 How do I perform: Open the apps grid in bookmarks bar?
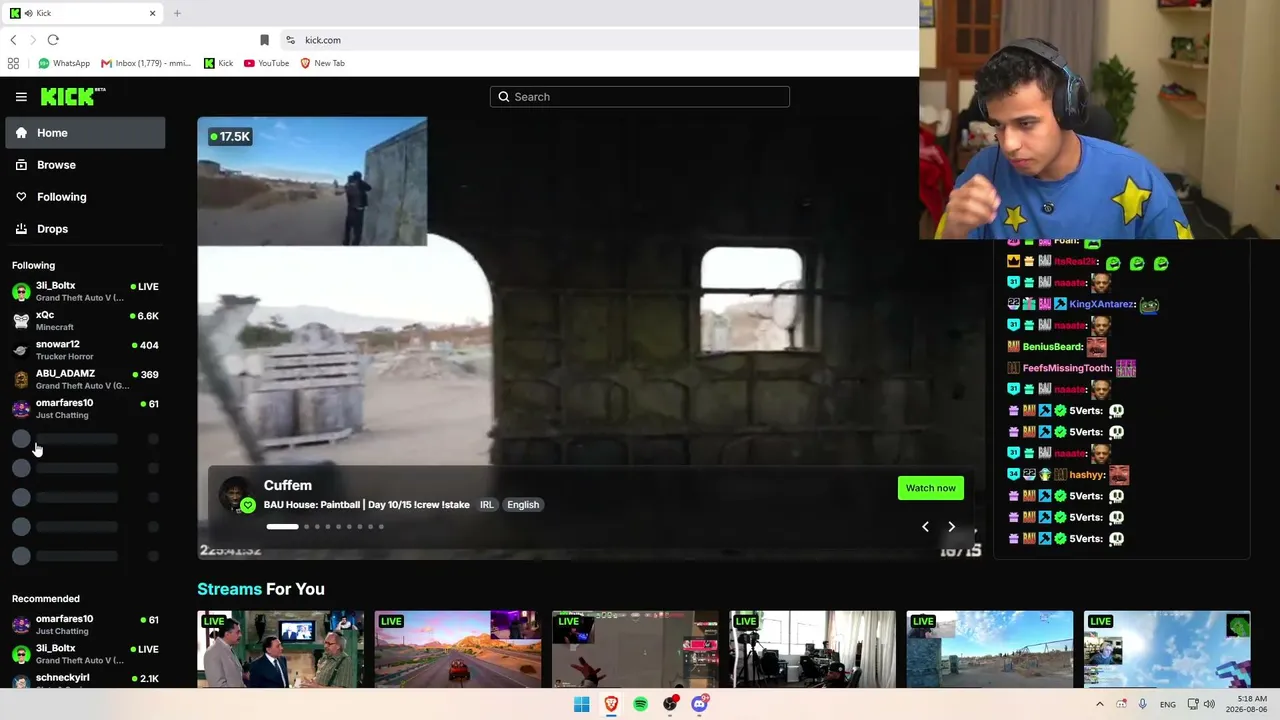coord(13,63)
